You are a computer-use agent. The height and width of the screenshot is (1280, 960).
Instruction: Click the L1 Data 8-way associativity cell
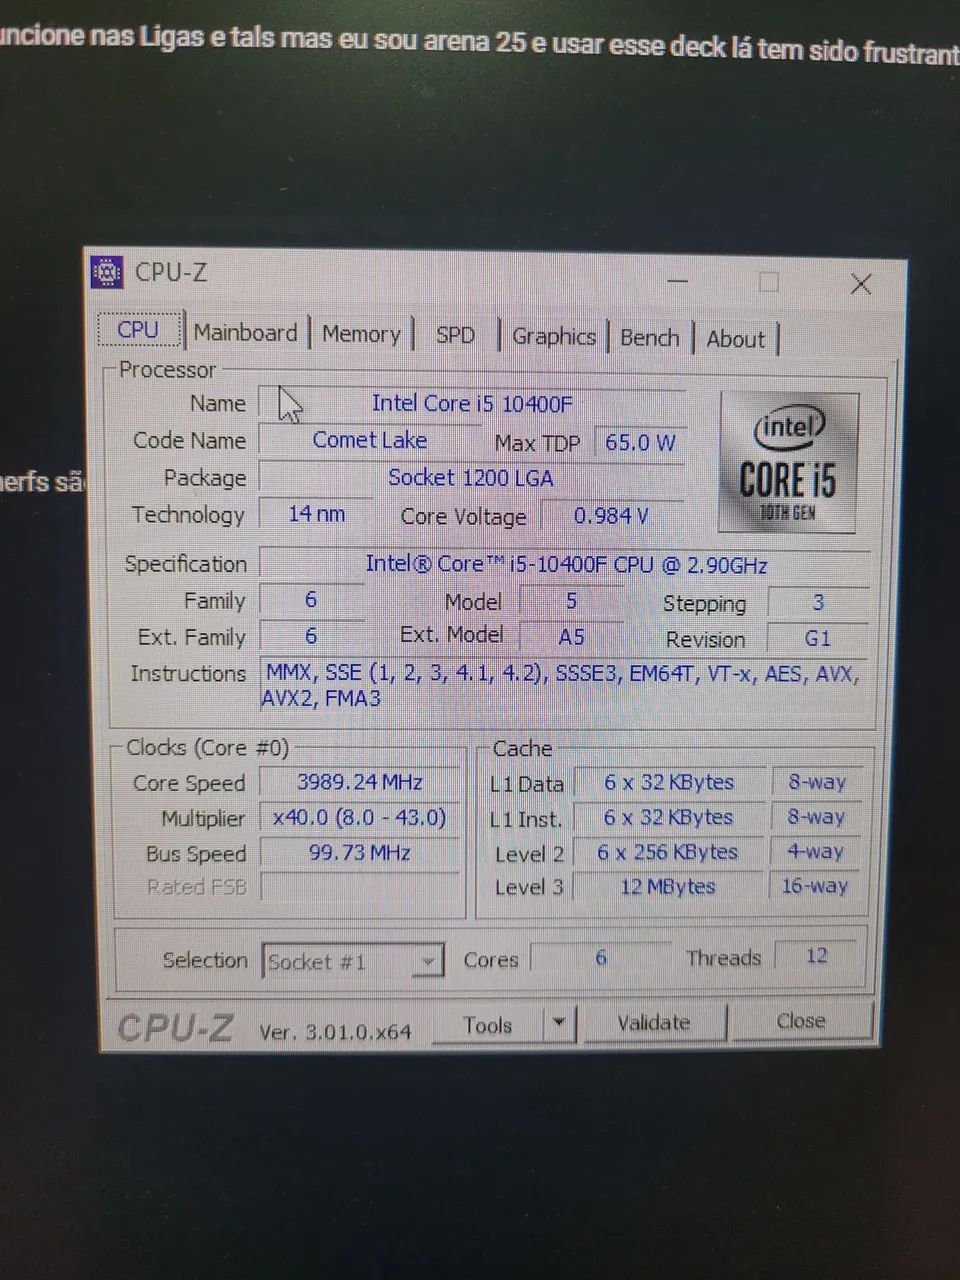[x=817, y=782]
